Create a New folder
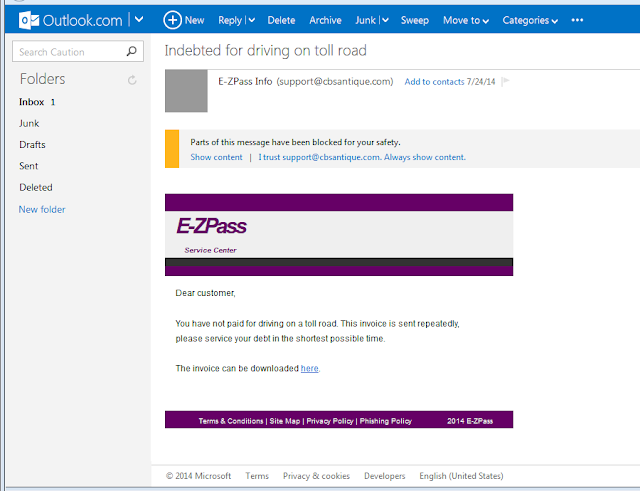Screen dimensions: 640x491 (x=42, y=209)
